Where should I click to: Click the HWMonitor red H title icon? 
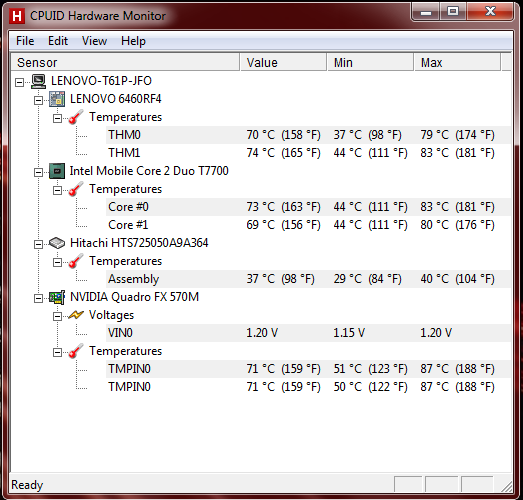click(17, 16)
